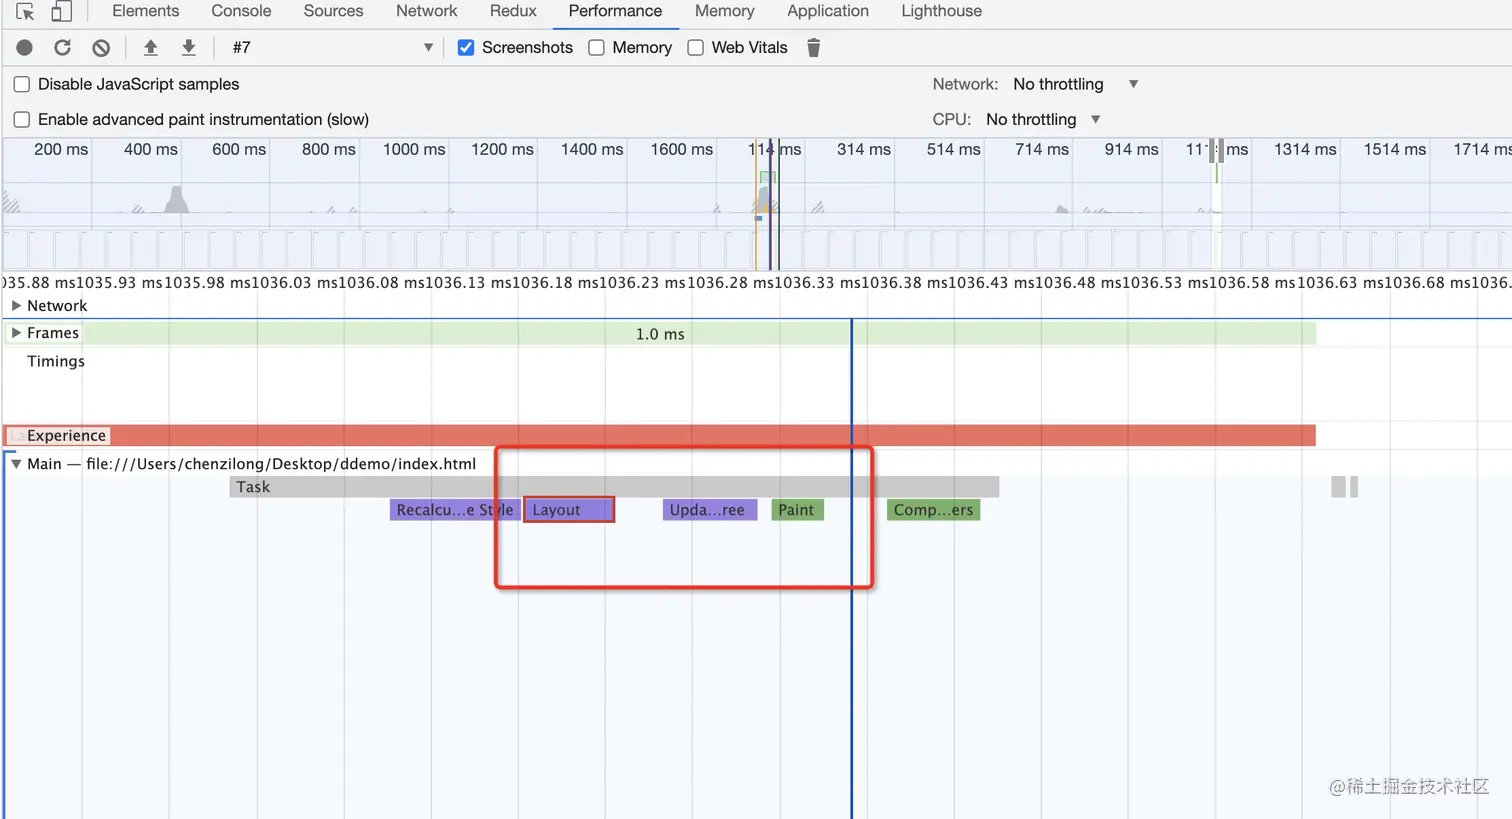Switch to the Application tab
The image size is (1512, 819).
(828, 11)
